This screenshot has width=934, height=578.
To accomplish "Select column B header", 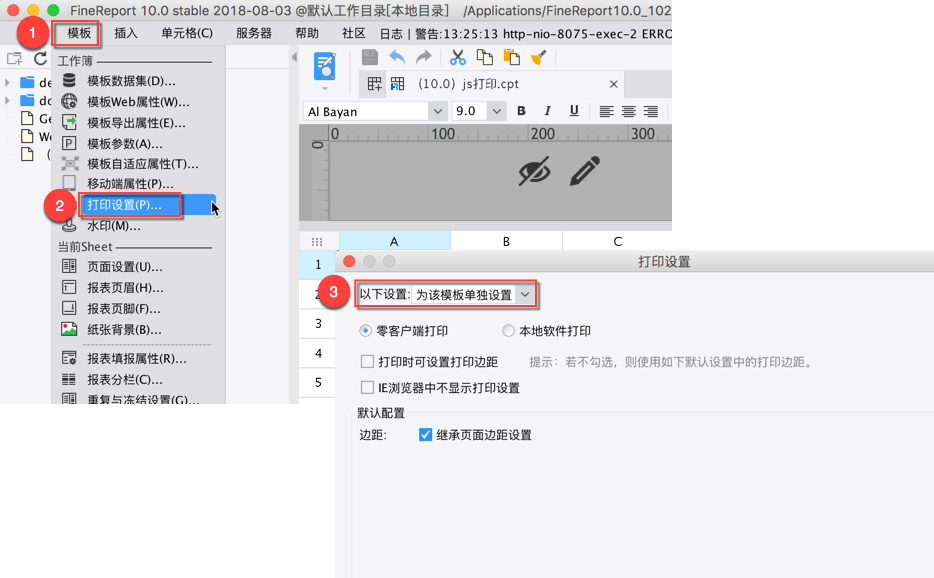I will click(x=506, y=241).
